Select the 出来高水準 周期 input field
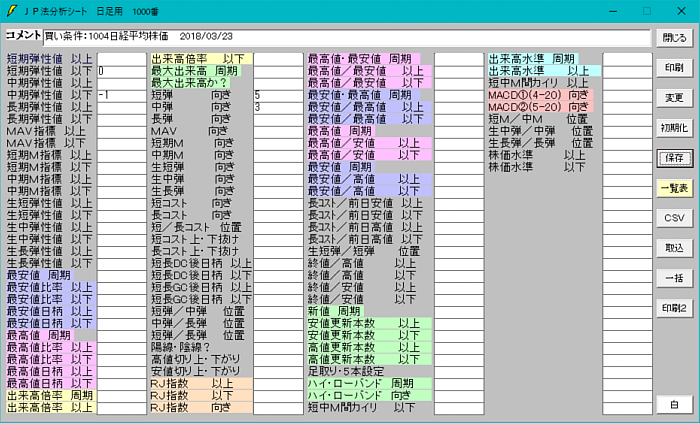This screenshot has height=423, width=700. 627,59
